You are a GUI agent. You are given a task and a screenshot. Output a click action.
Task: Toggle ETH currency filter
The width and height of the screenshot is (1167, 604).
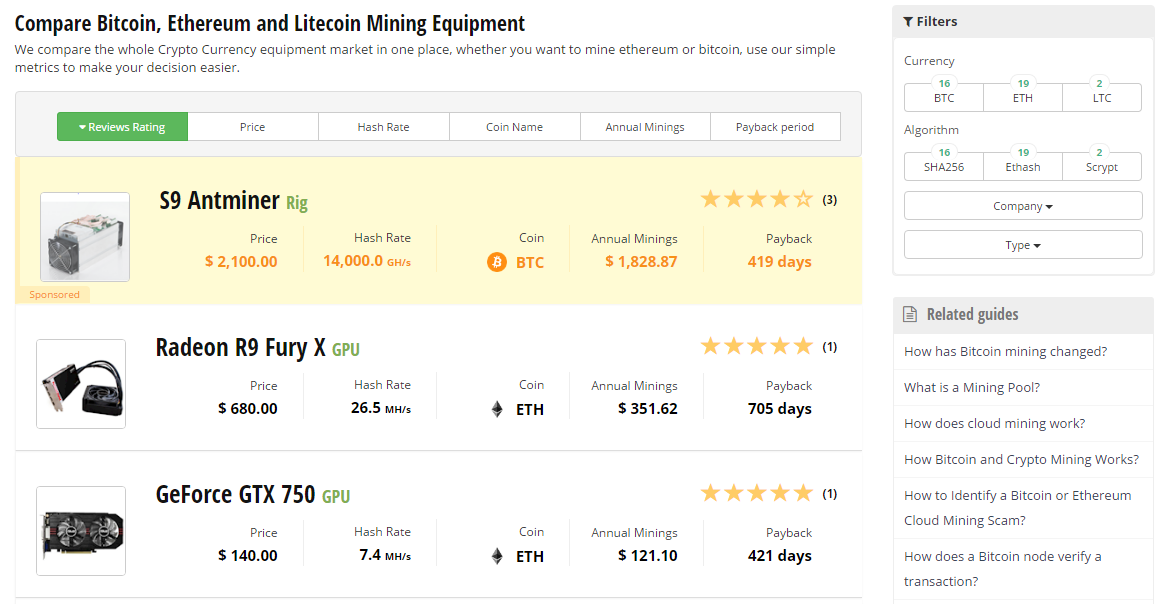tap(1023, 97)
